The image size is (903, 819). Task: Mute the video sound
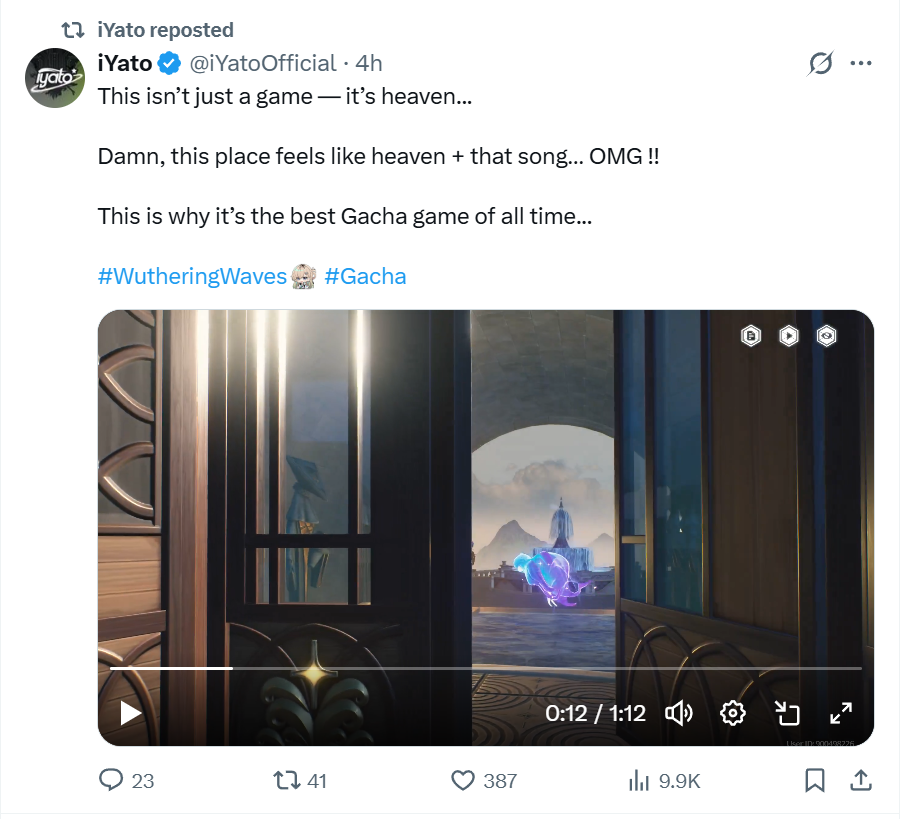(x=679, y=713)
